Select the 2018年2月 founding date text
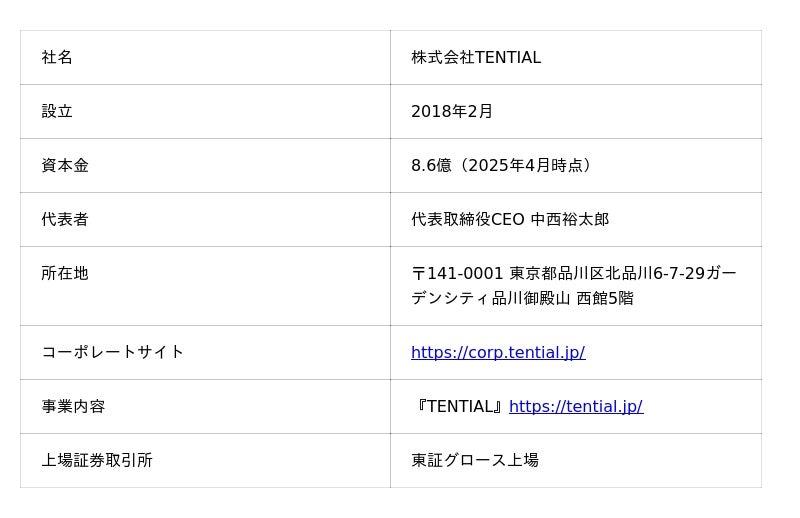This screenshot has height=518, width=800. [451, 112]
